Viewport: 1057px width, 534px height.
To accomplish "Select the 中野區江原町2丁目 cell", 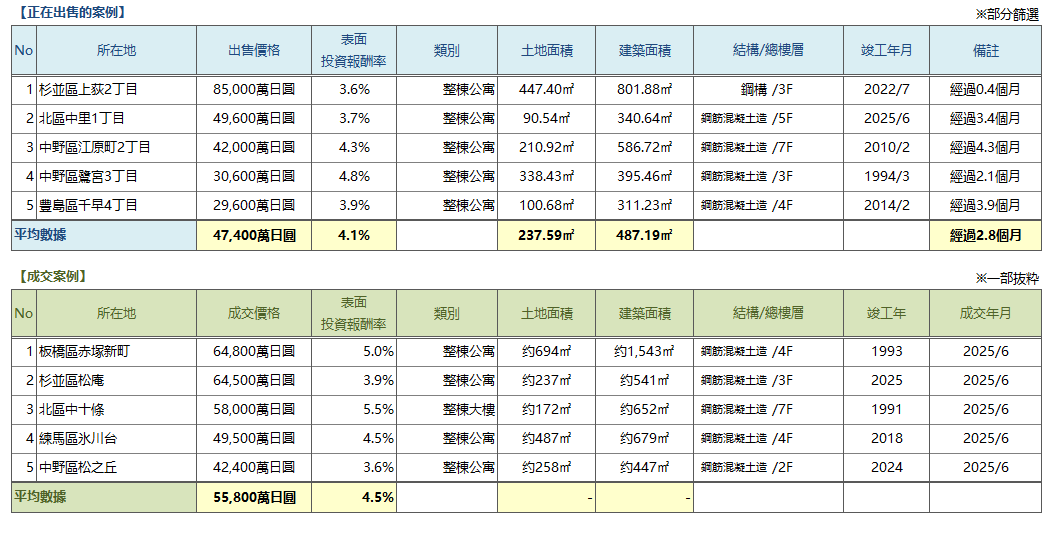I will (95, 147).
